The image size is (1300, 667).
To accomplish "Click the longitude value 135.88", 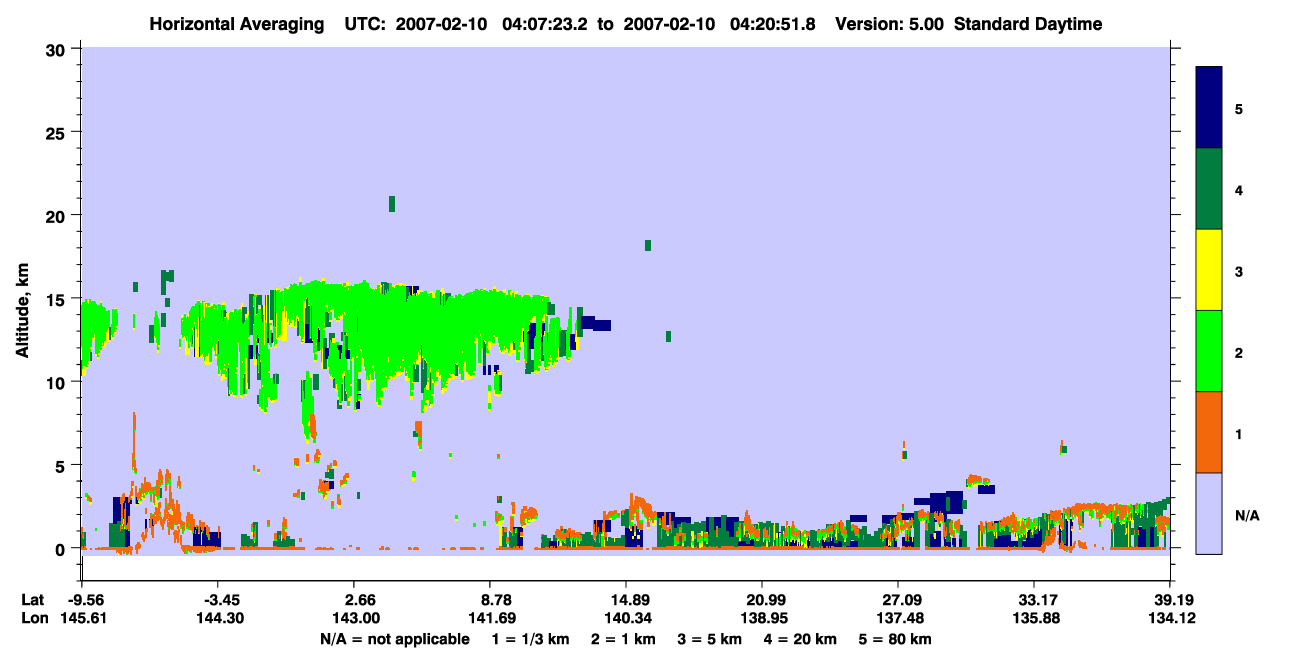I will coord(1037,618).
